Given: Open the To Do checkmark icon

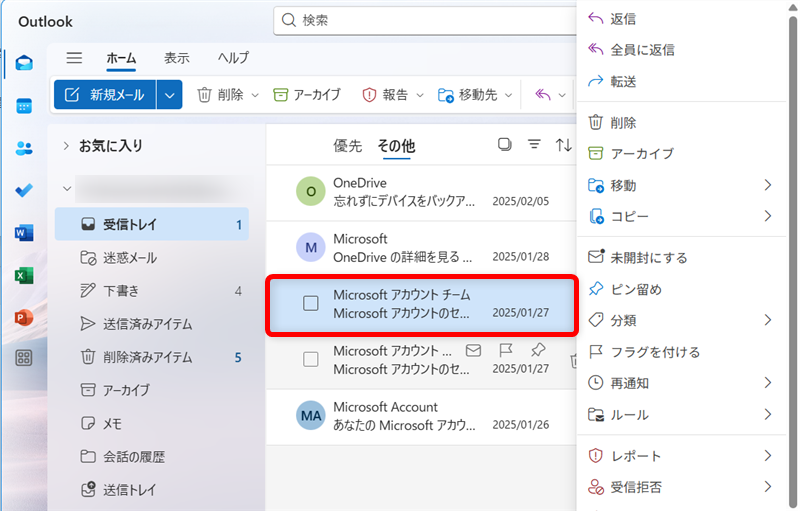Looking at the screenshot, I should click(x=24, y=191).
